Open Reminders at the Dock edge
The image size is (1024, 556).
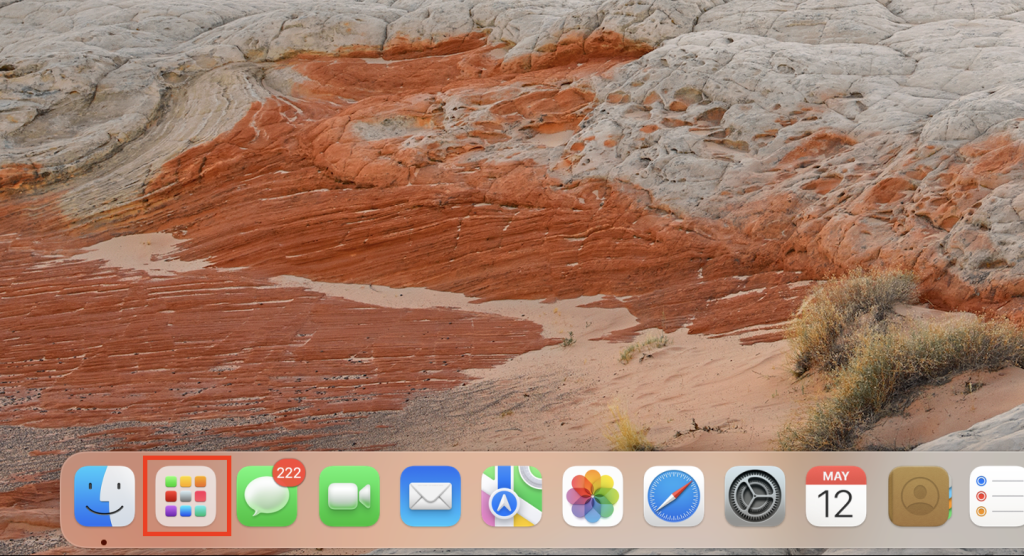(x=997, y=496)
